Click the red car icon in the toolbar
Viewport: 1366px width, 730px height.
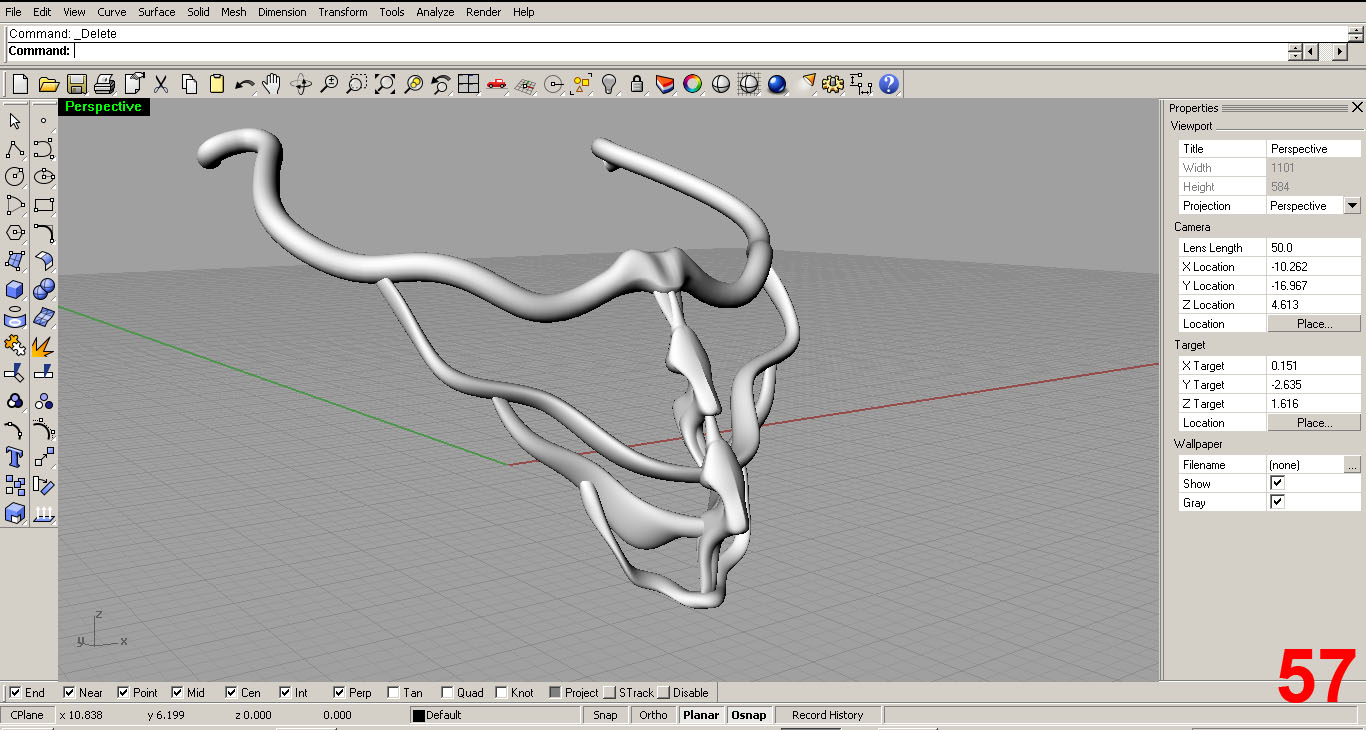(497, 85)
